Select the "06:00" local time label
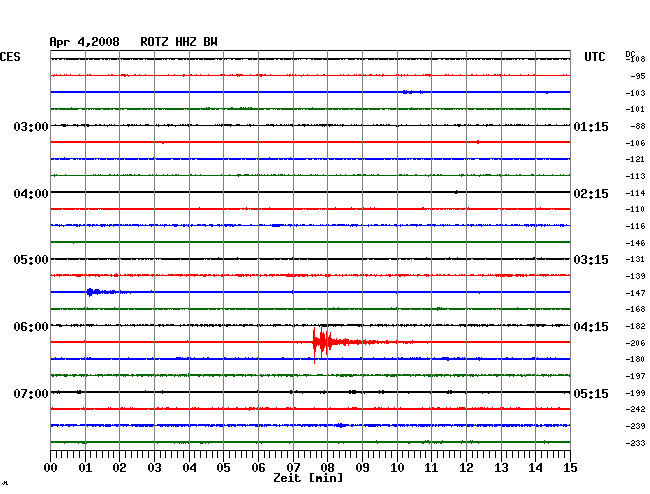This screenshot has height=494, width=650. pyautogui.click(x=31, y=327)
